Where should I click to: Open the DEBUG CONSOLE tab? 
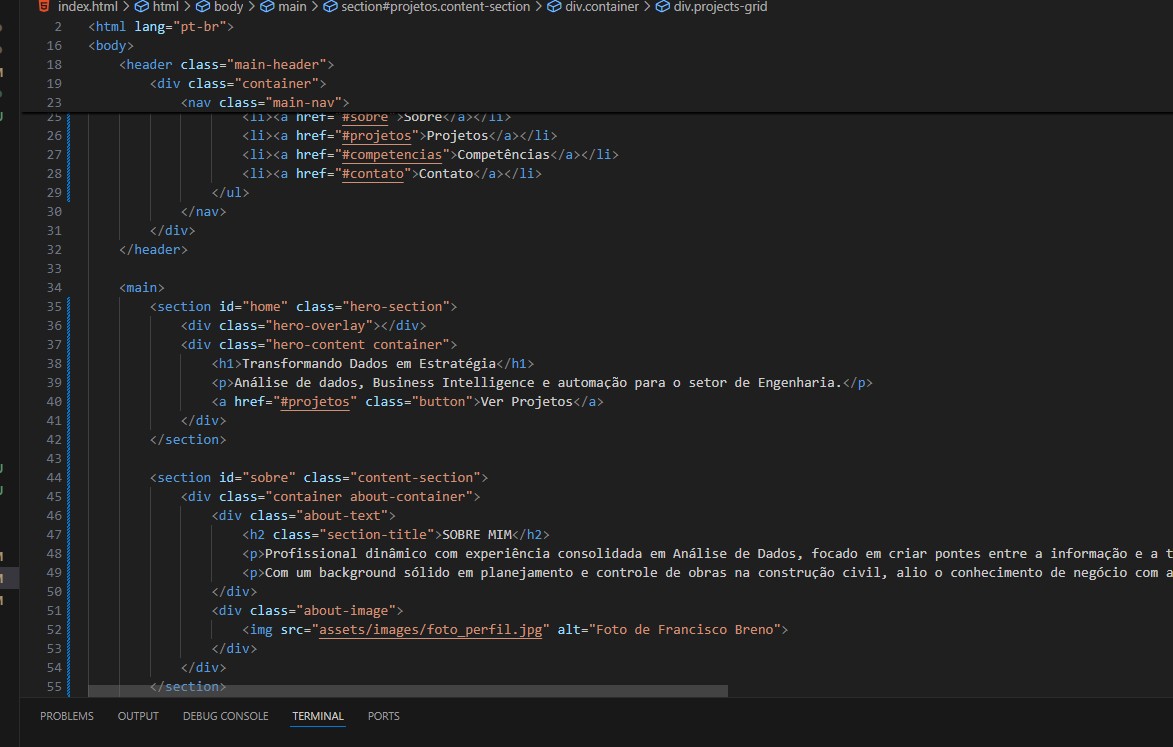click(225, 716)
